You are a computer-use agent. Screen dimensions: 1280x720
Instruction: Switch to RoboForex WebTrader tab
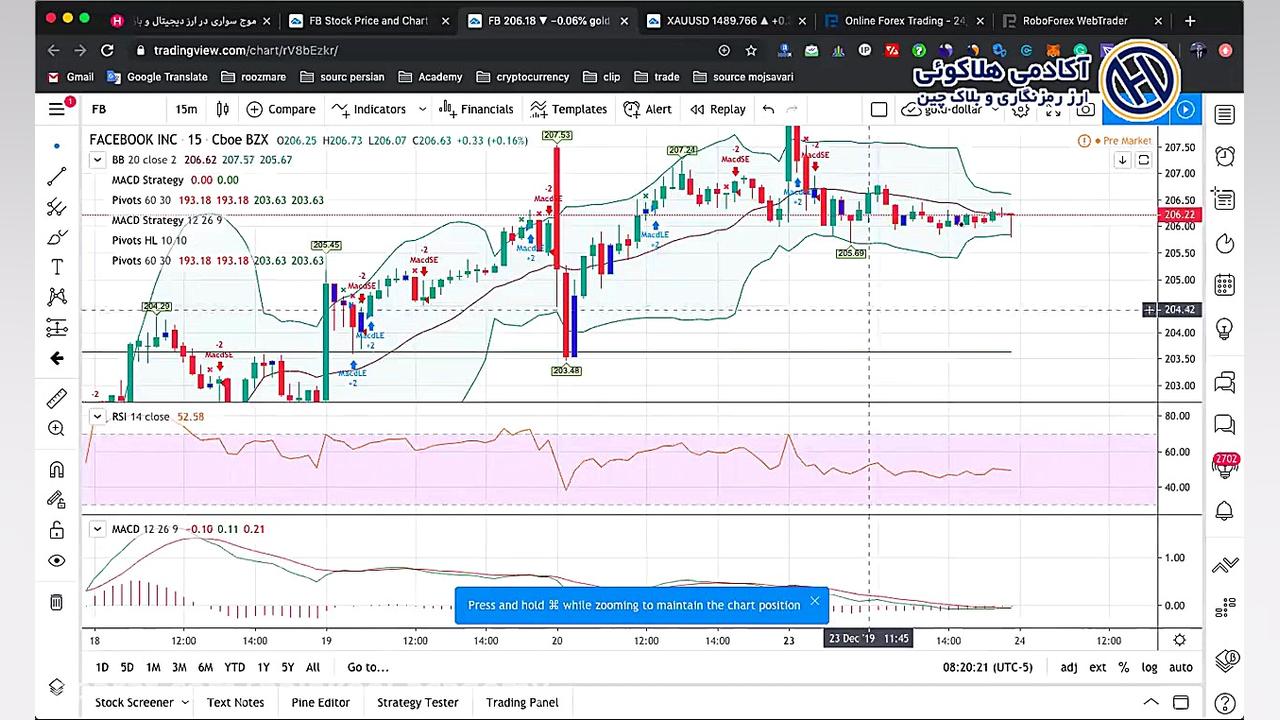pos(1074,20)
